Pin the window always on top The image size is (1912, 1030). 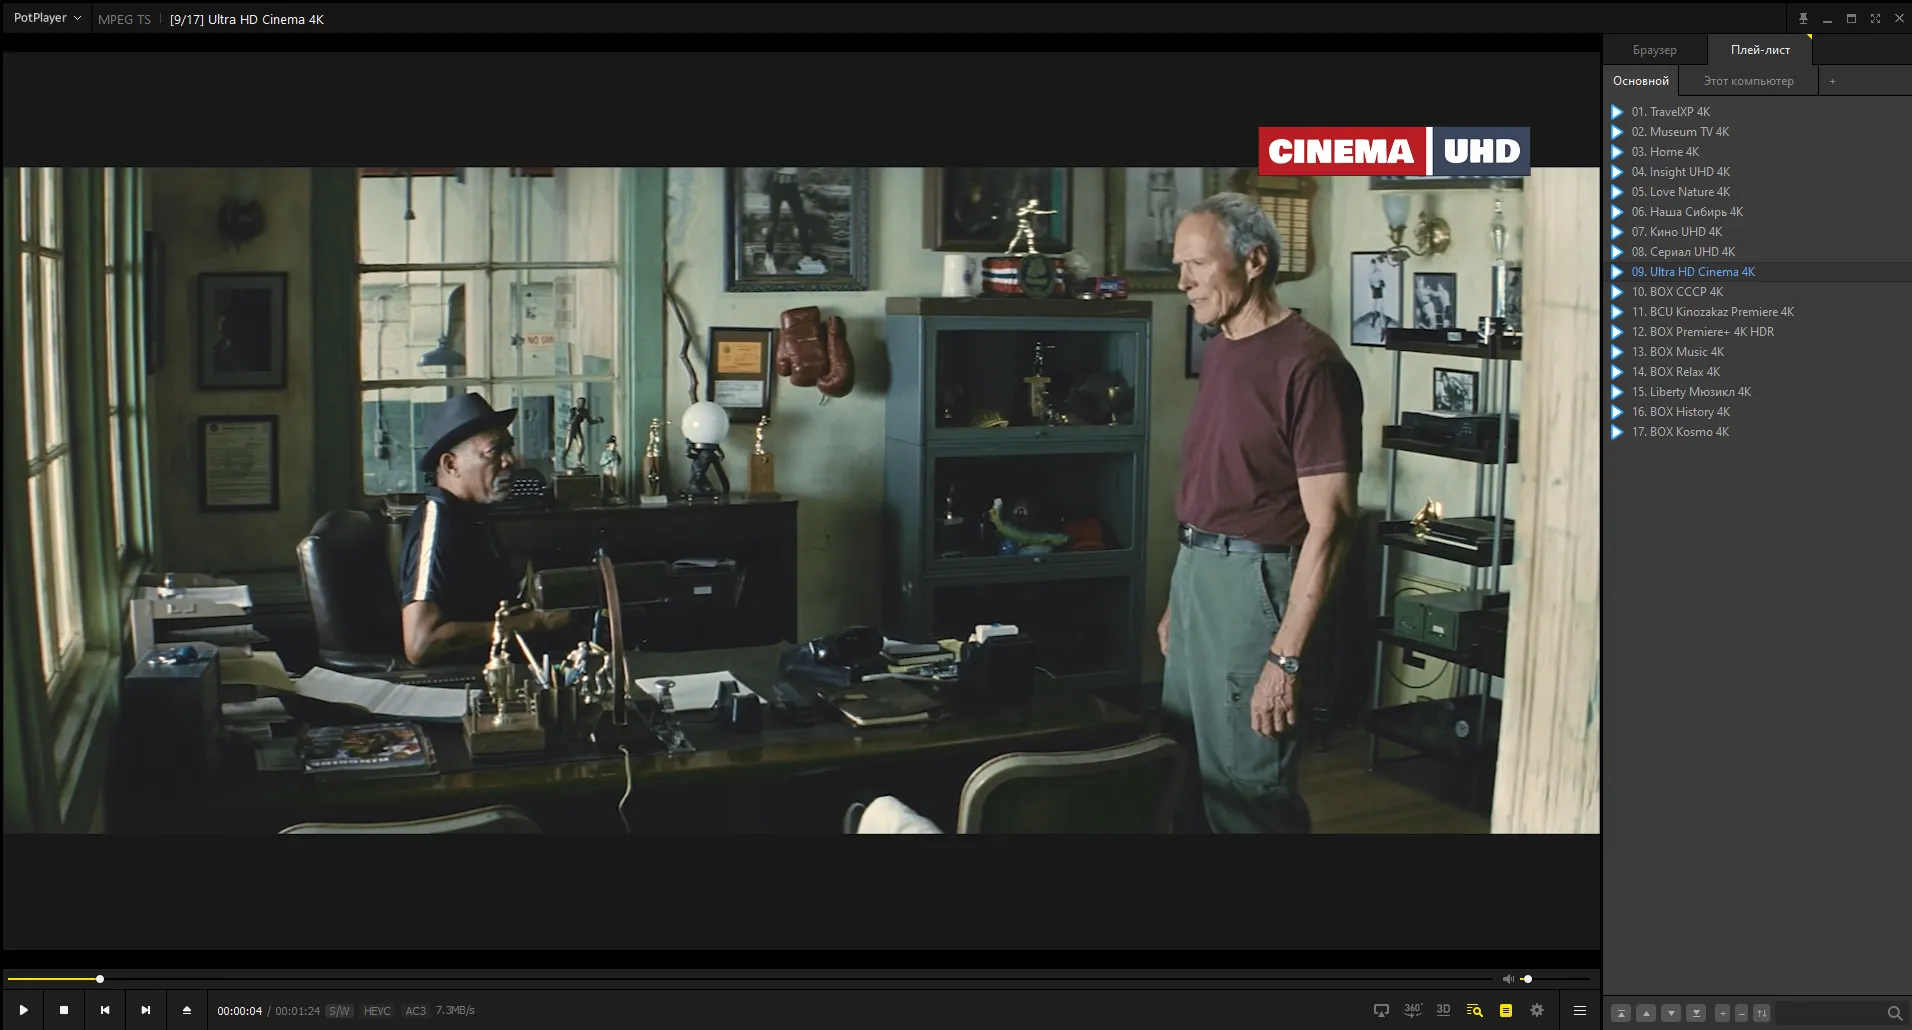1803,18
